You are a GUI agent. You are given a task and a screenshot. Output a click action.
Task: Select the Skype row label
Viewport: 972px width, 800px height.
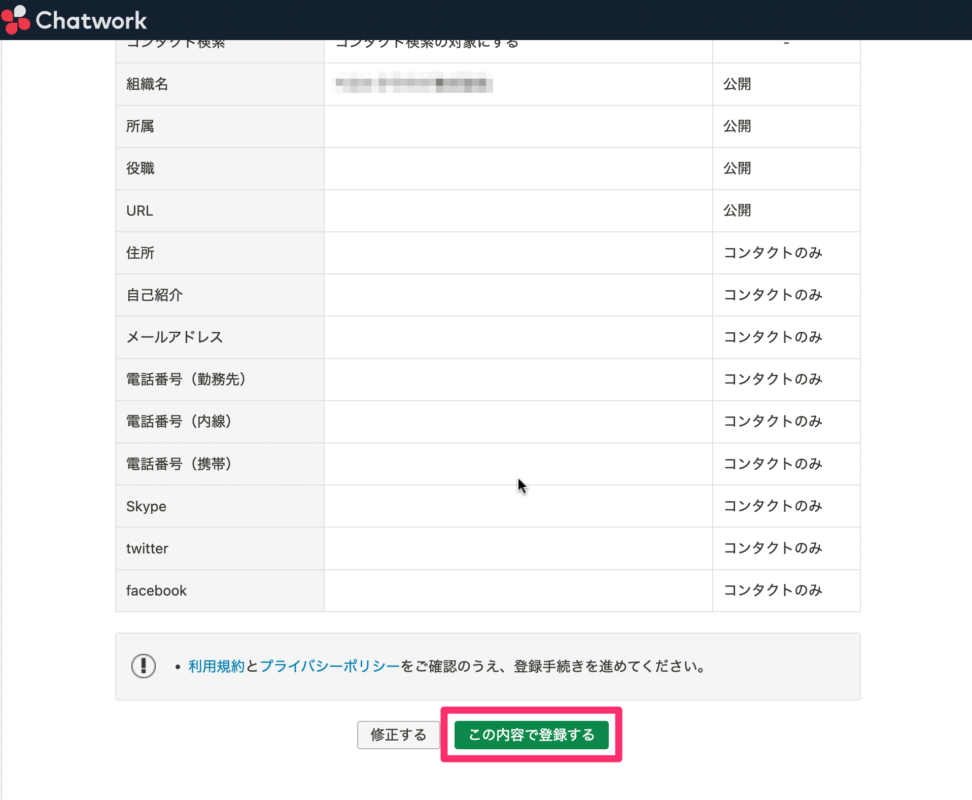tap(145, 506)
